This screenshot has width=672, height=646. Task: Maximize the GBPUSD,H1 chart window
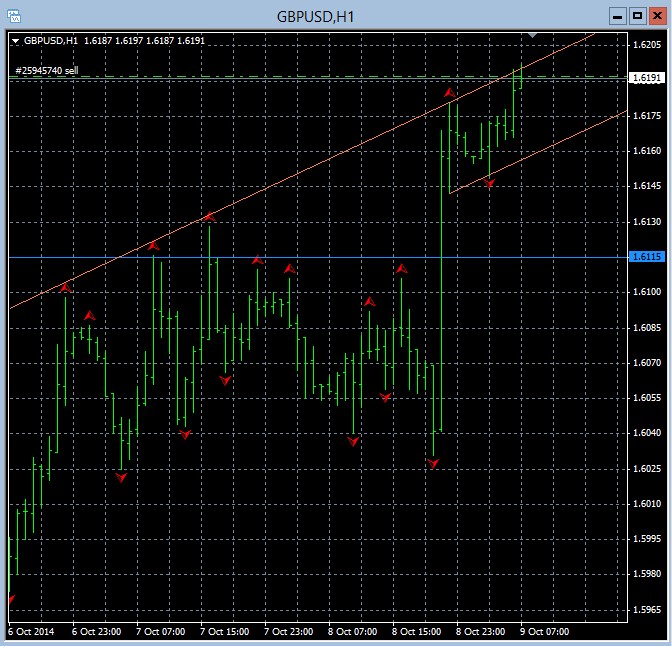[637, 16]
